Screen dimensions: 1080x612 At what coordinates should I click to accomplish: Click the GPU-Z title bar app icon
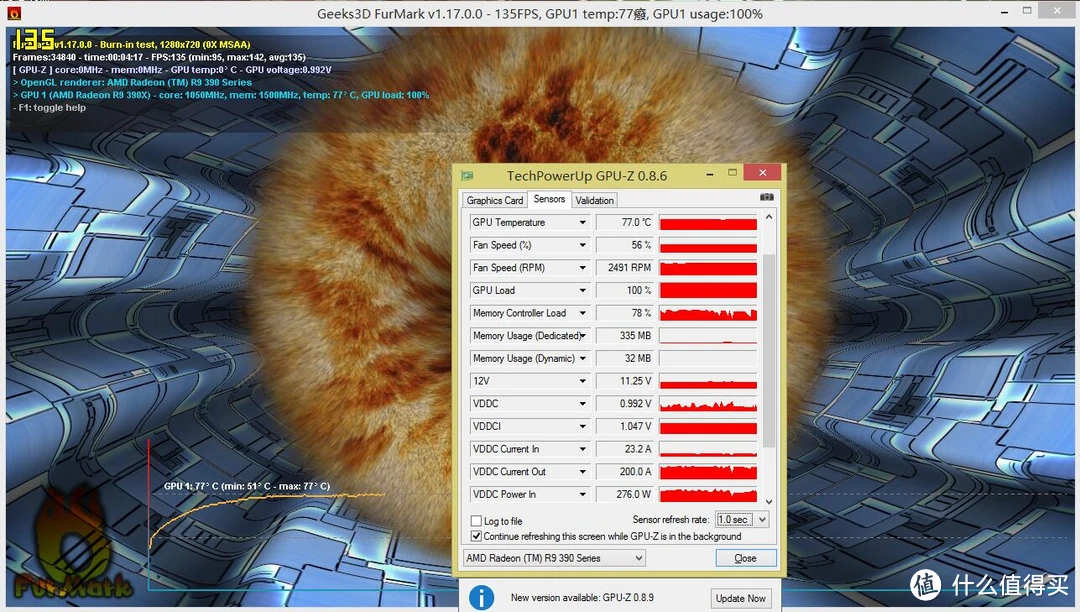pos(468,176)
